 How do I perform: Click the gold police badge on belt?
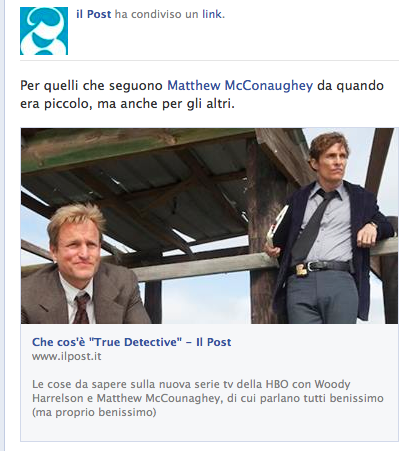[x=302, y=270]
